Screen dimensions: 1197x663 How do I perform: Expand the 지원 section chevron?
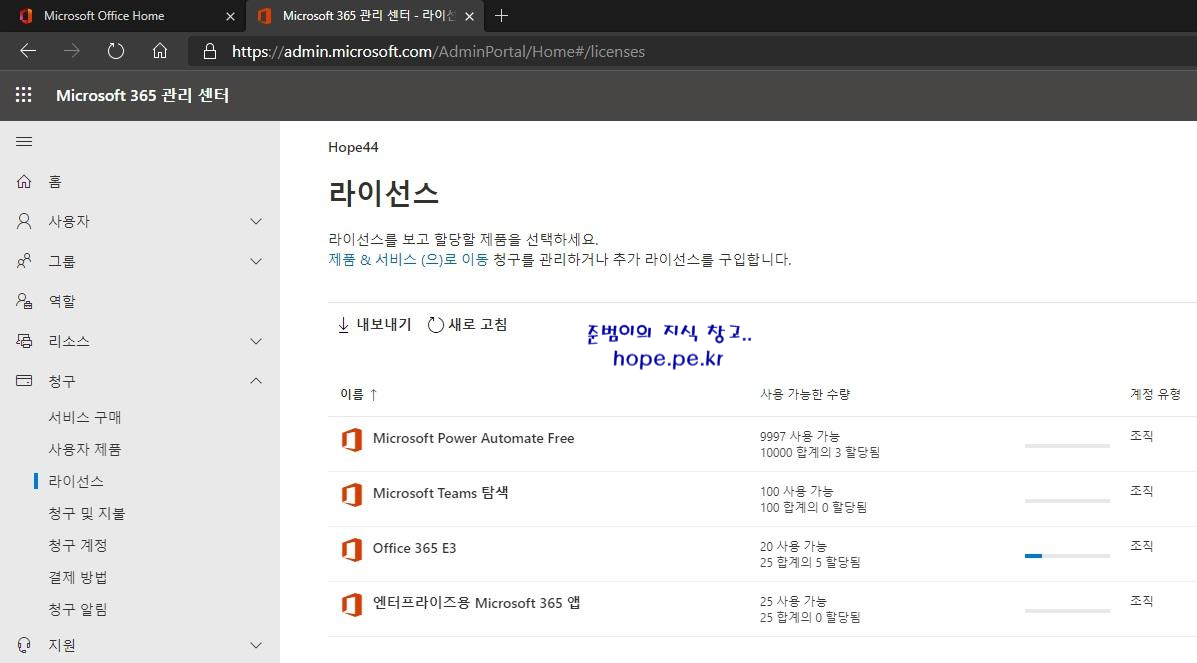pyautogui.click(x=256, y=645)
